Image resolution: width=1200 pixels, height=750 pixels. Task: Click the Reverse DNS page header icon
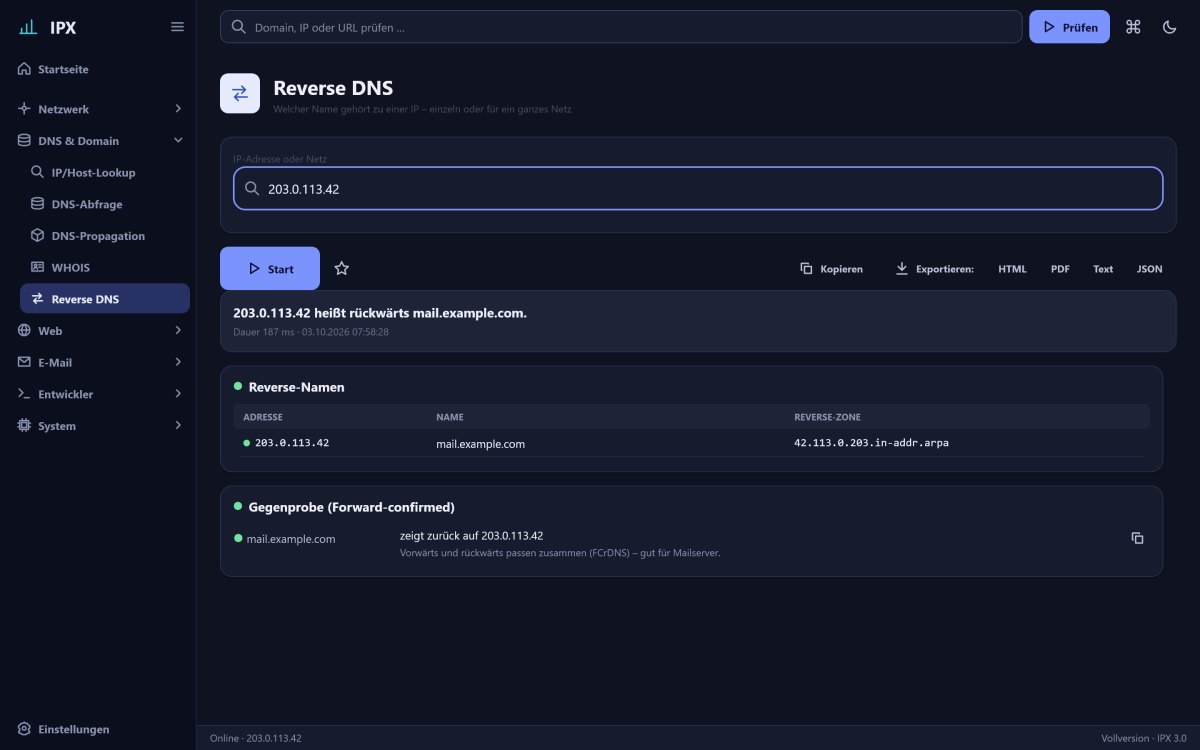(240, 93)
